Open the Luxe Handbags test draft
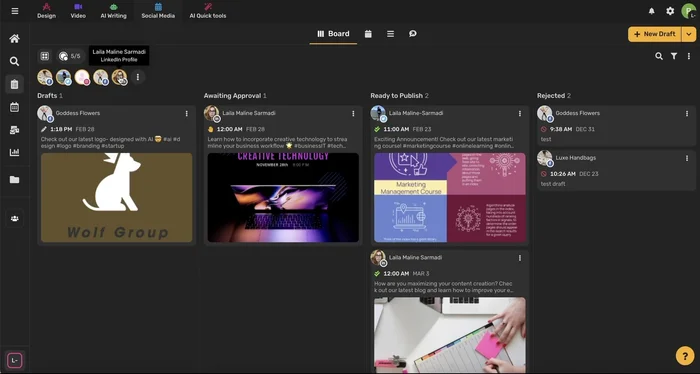Image resolution: width=700 pixels, height=374 pixels. click(x=616, y=171)
